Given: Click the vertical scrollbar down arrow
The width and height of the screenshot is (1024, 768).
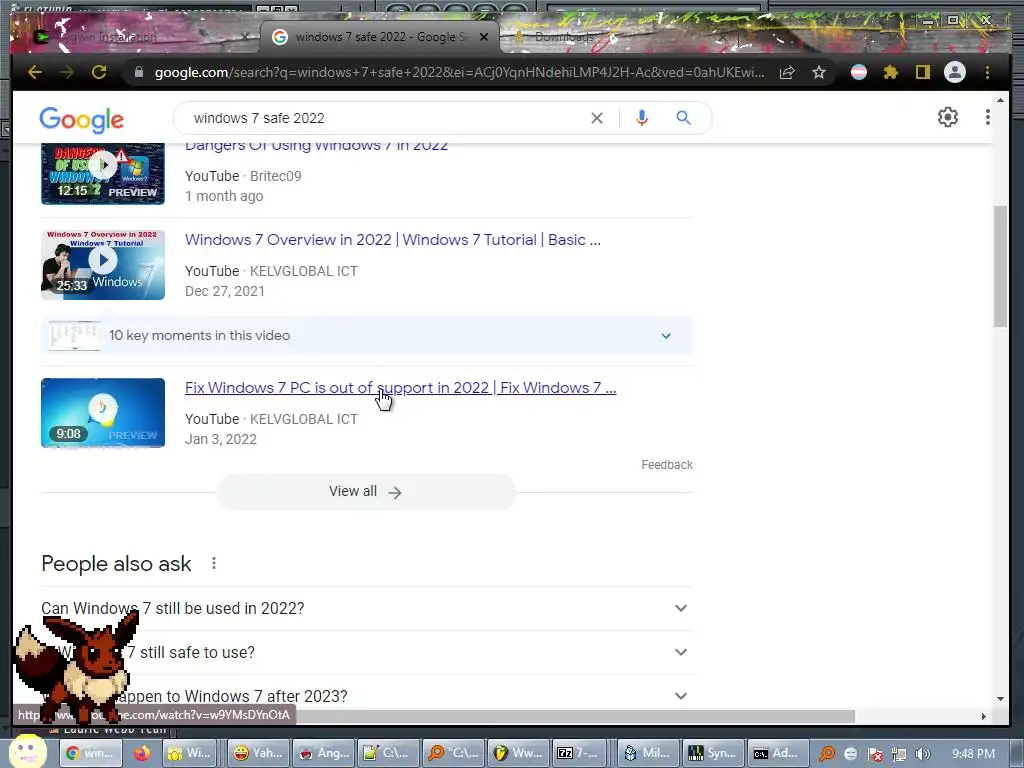Looking at the screenshot, I should click(x=1000, y=699).
